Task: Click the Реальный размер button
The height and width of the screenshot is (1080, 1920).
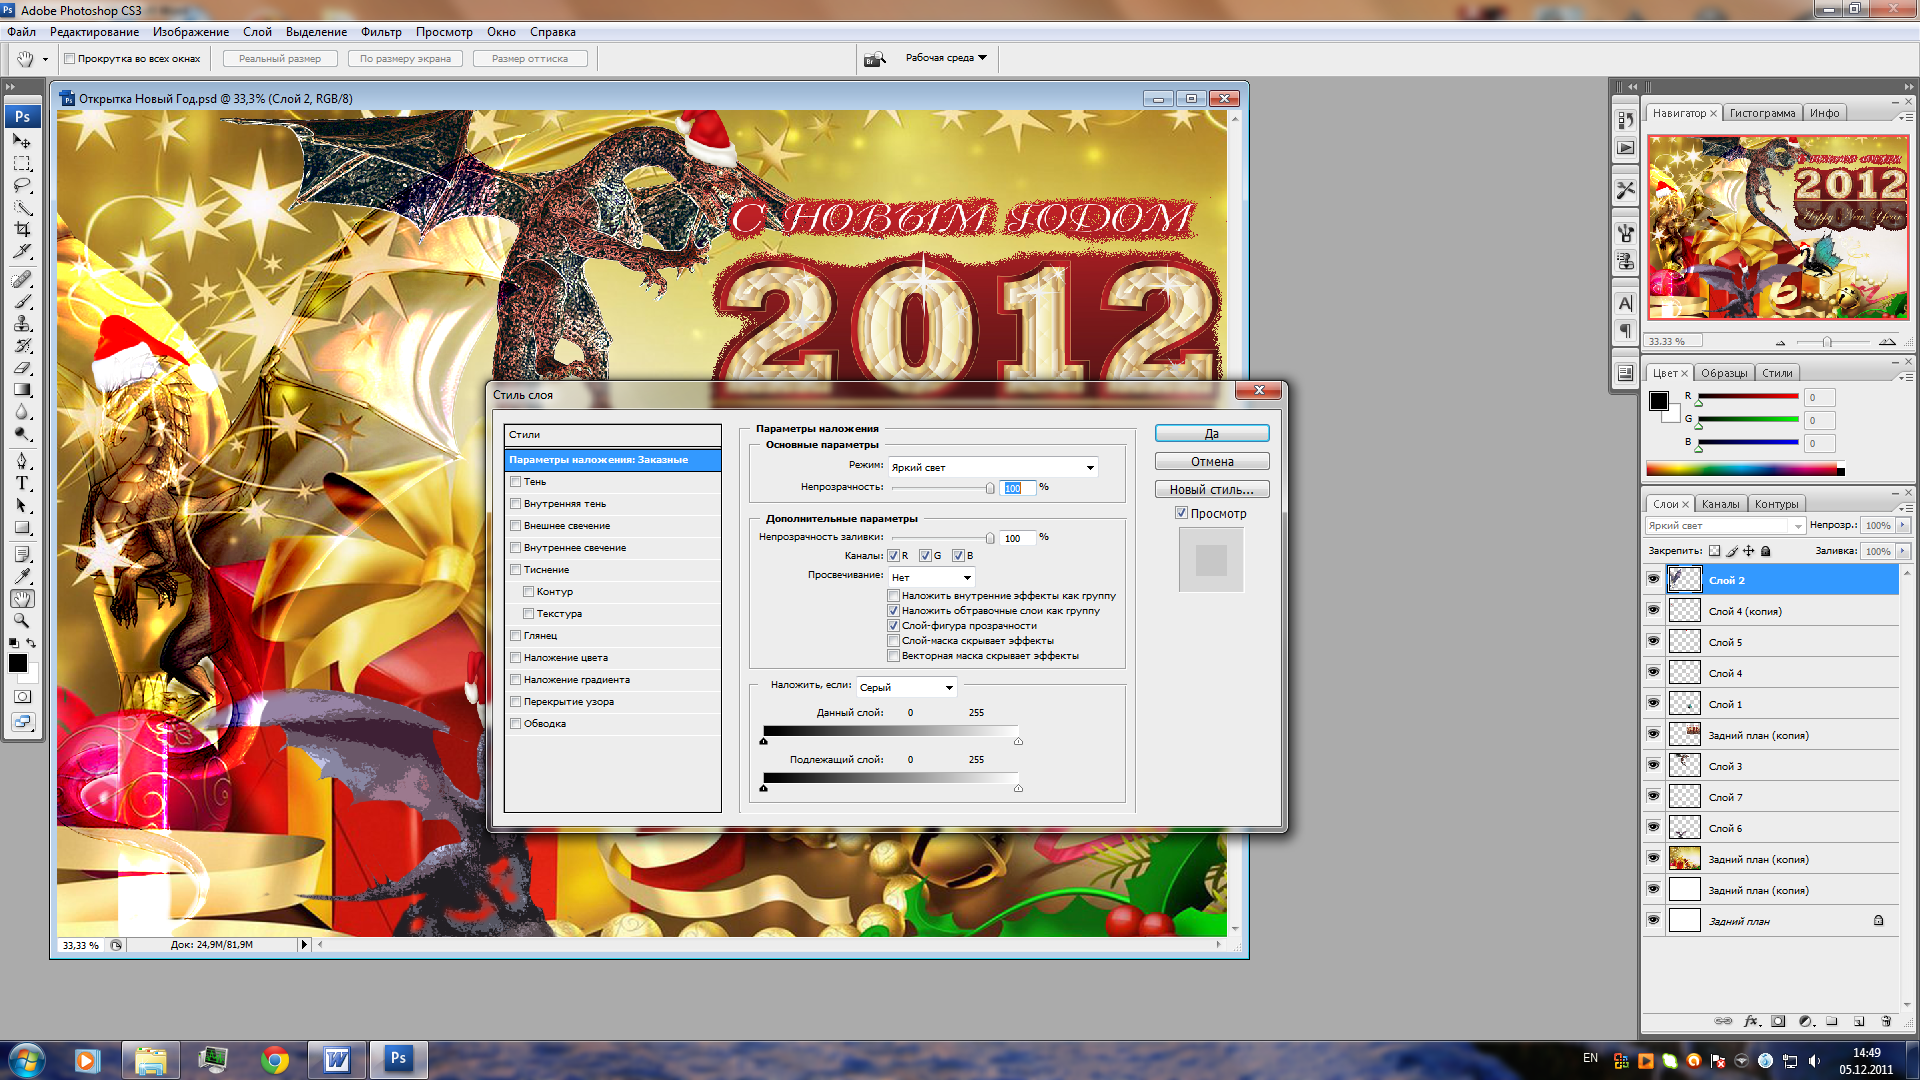Action: 280,59
